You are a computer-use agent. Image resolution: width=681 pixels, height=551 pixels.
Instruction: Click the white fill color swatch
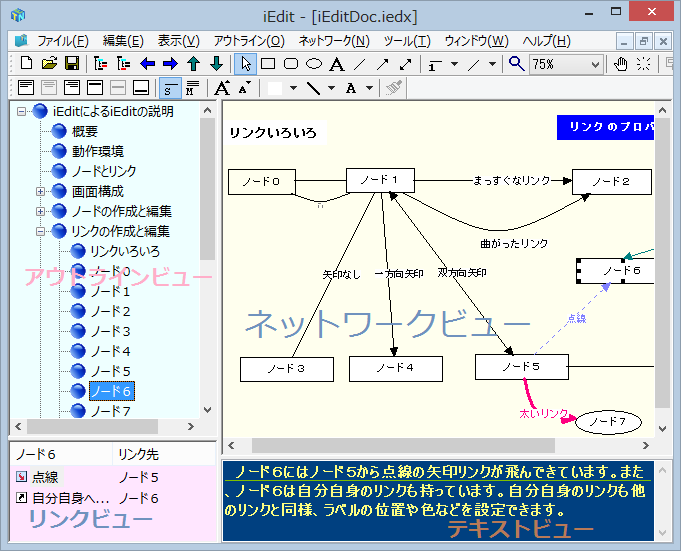click(x=275, y=88)
